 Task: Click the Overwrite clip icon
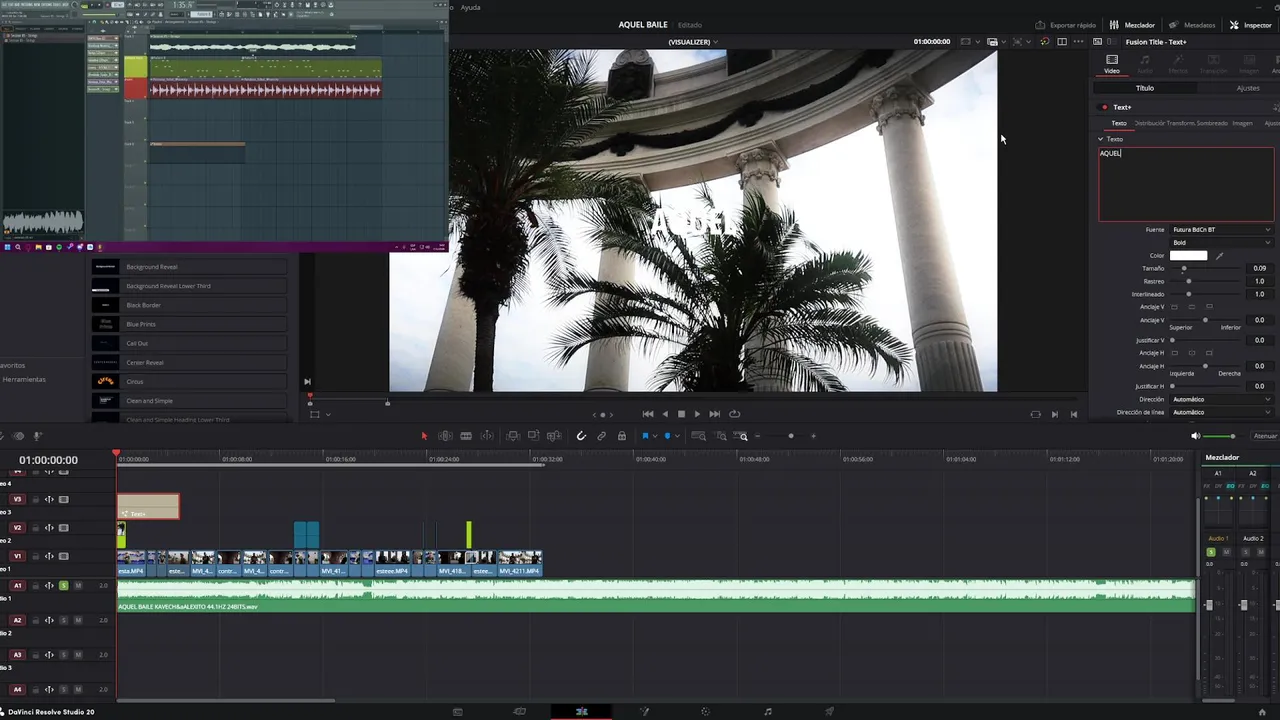click(533, 436)
